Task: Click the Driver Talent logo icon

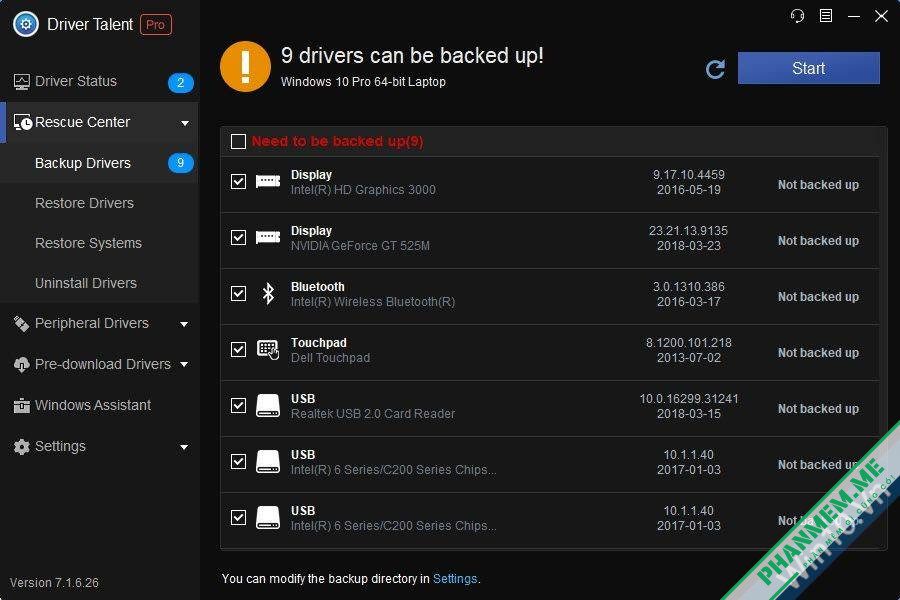Action: click(26, 24)
